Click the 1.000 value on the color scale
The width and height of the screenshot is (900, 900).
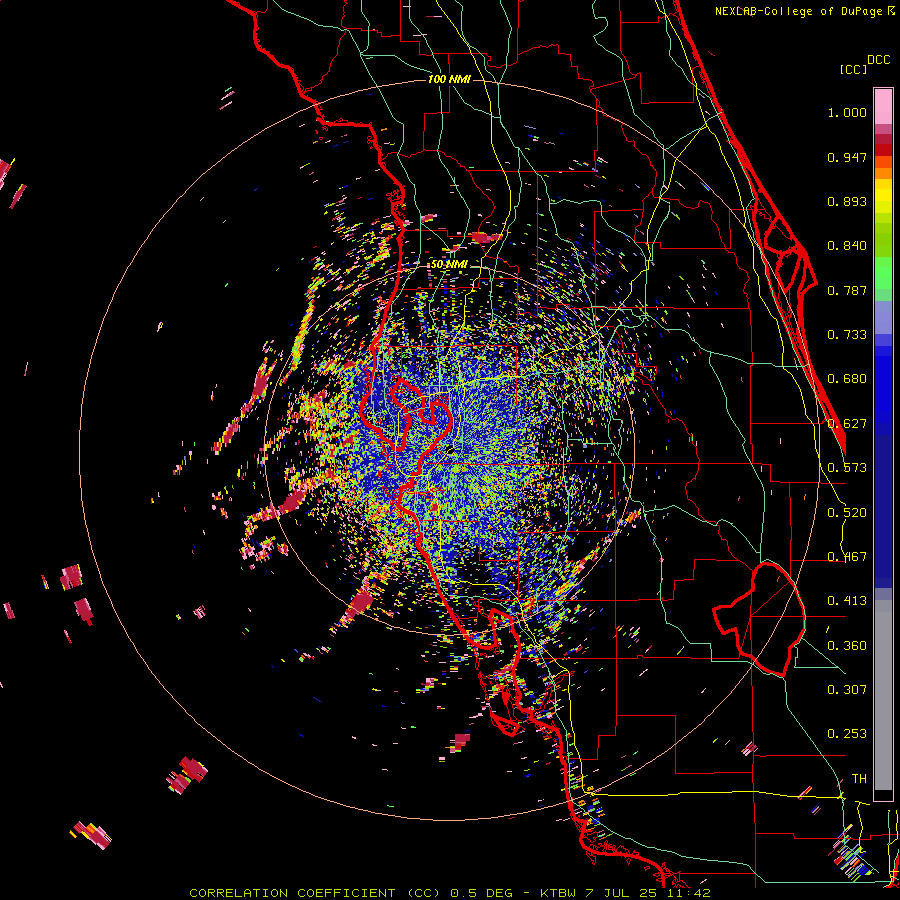[847, 112]
